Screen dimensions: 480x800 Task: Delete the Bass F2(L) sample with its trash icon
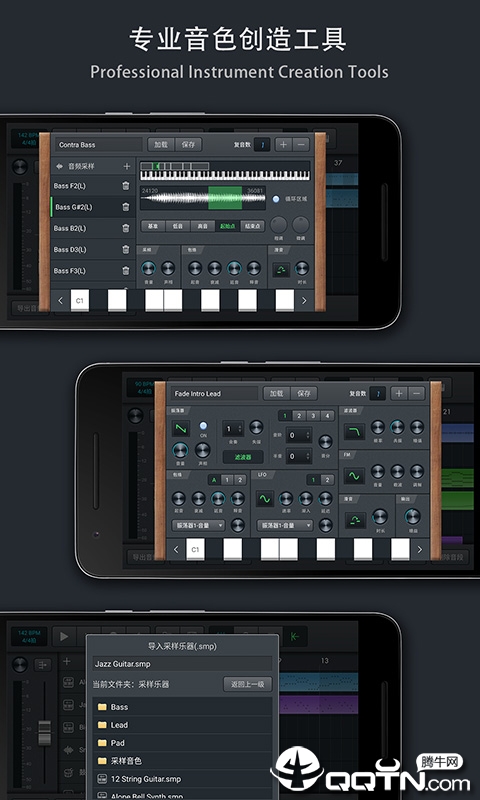tap(125, 186)
